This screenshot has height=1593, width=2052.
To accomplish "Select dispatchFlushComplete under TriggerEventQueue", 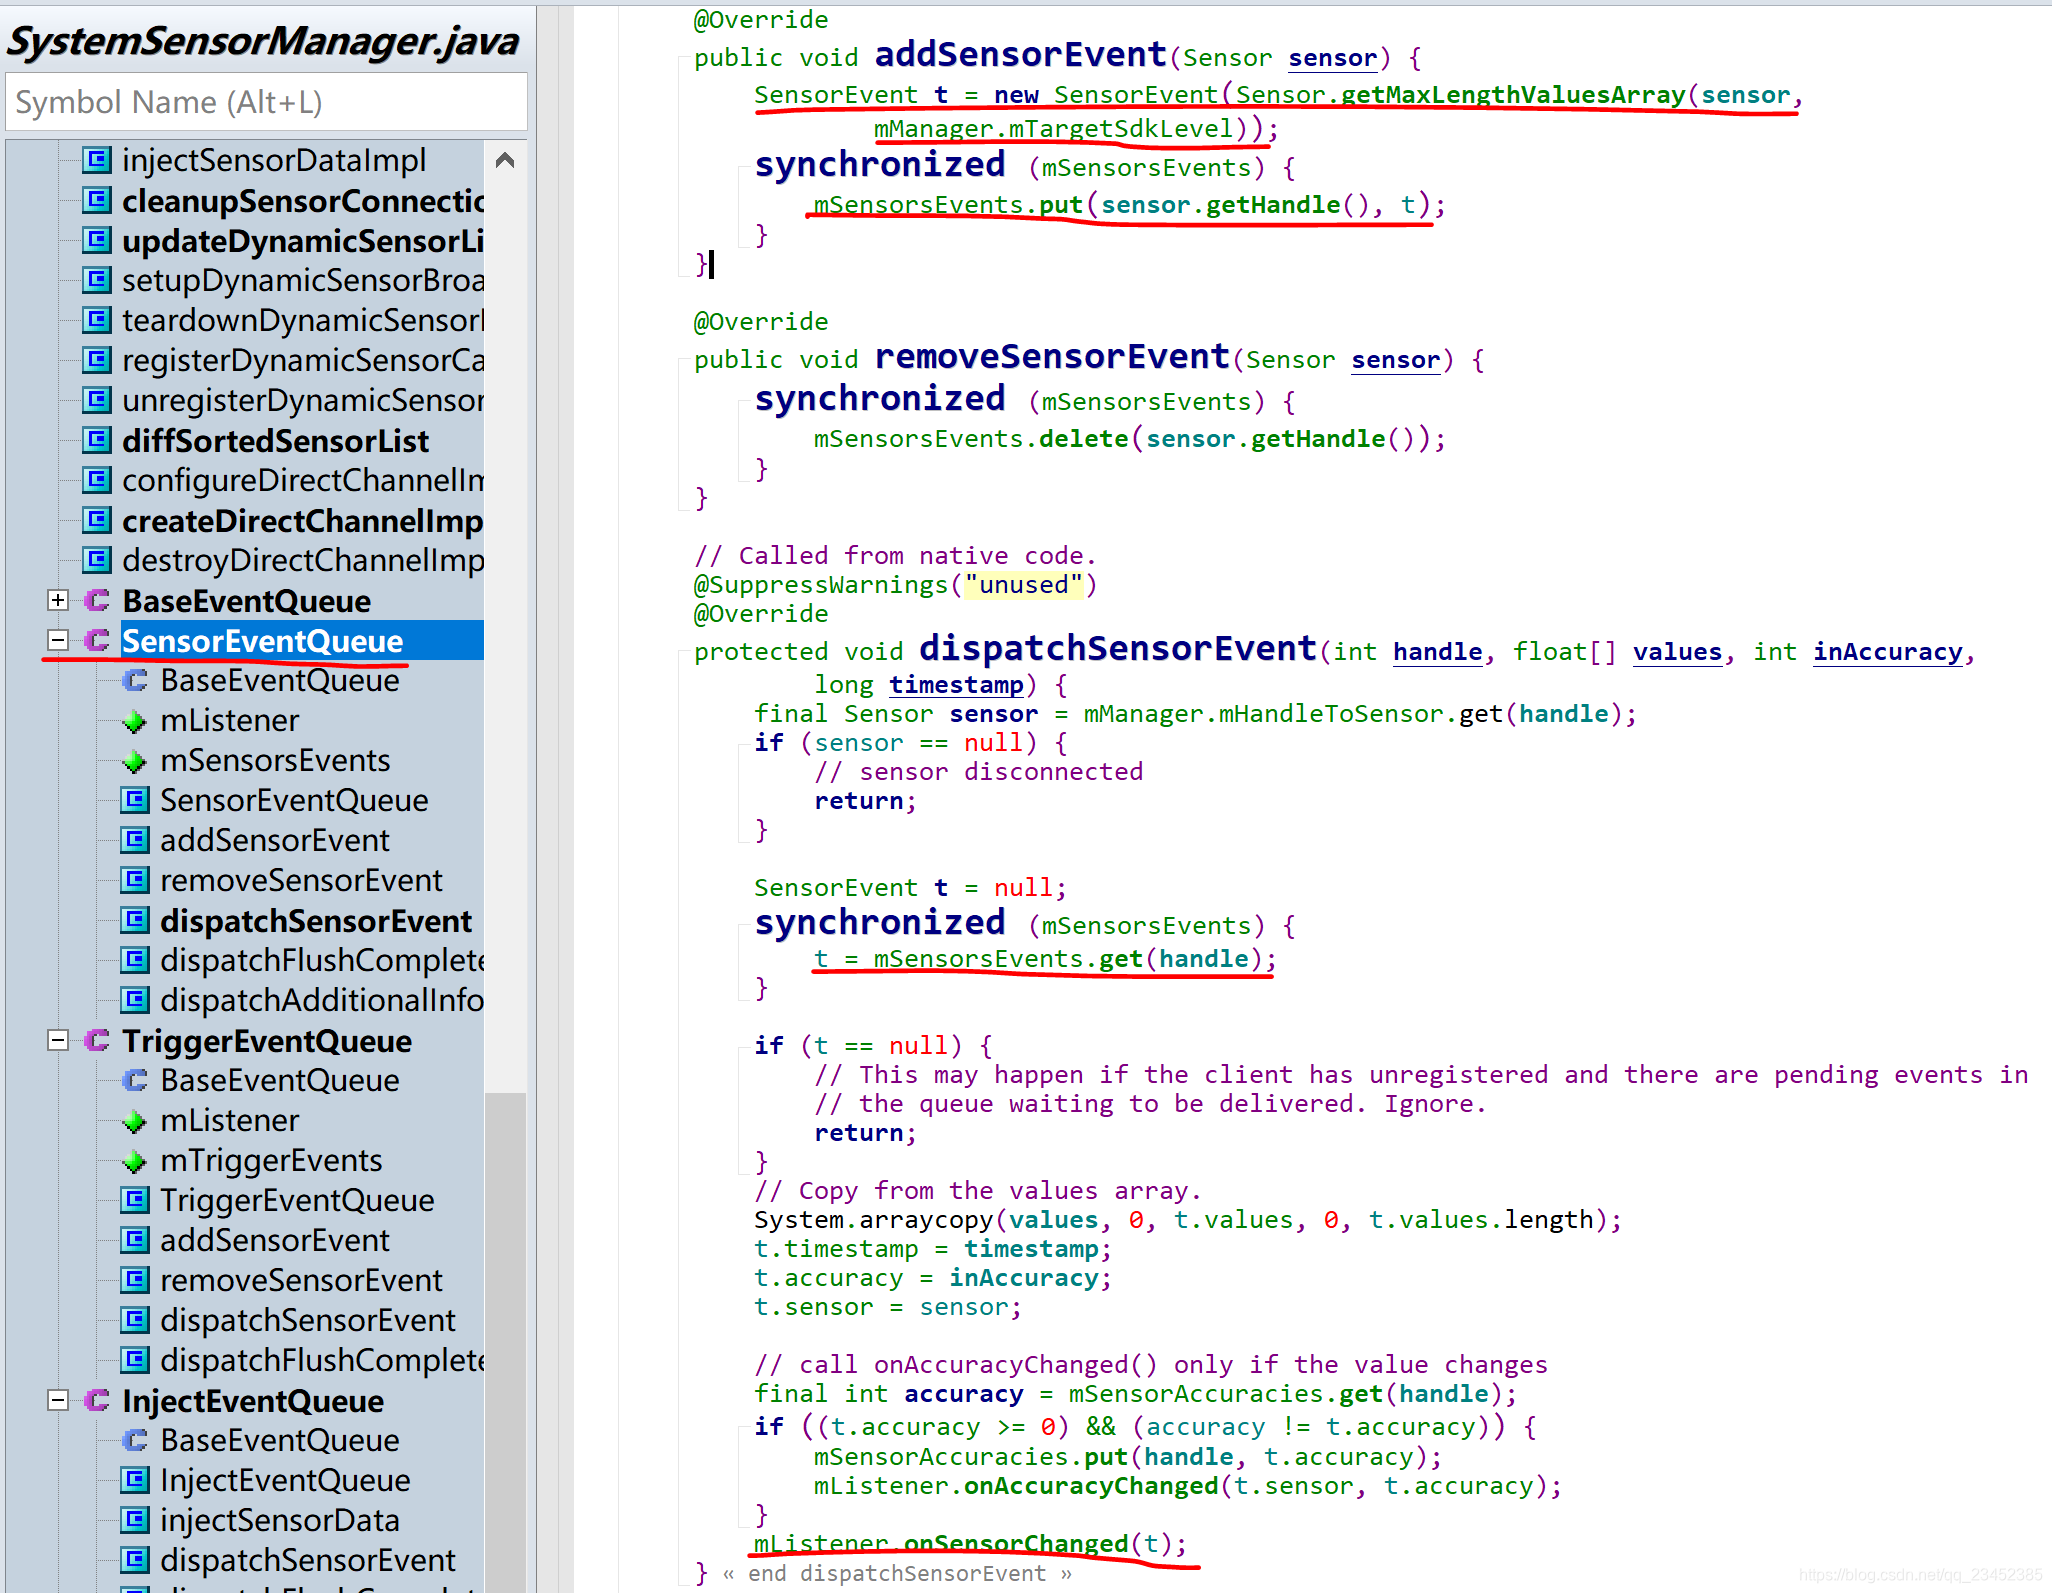I will pos(322,1360).
